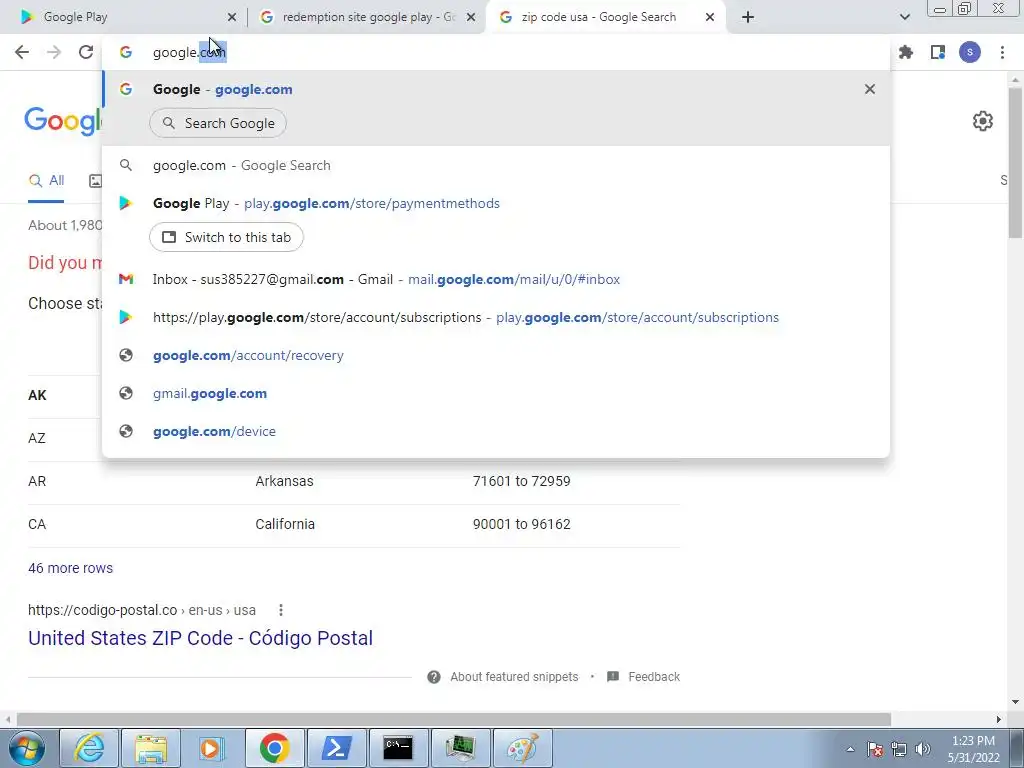The width and height of the screenshot is (1024, 768).
Task: Click the volume speaker tray icon
Action: click(923, 749)
